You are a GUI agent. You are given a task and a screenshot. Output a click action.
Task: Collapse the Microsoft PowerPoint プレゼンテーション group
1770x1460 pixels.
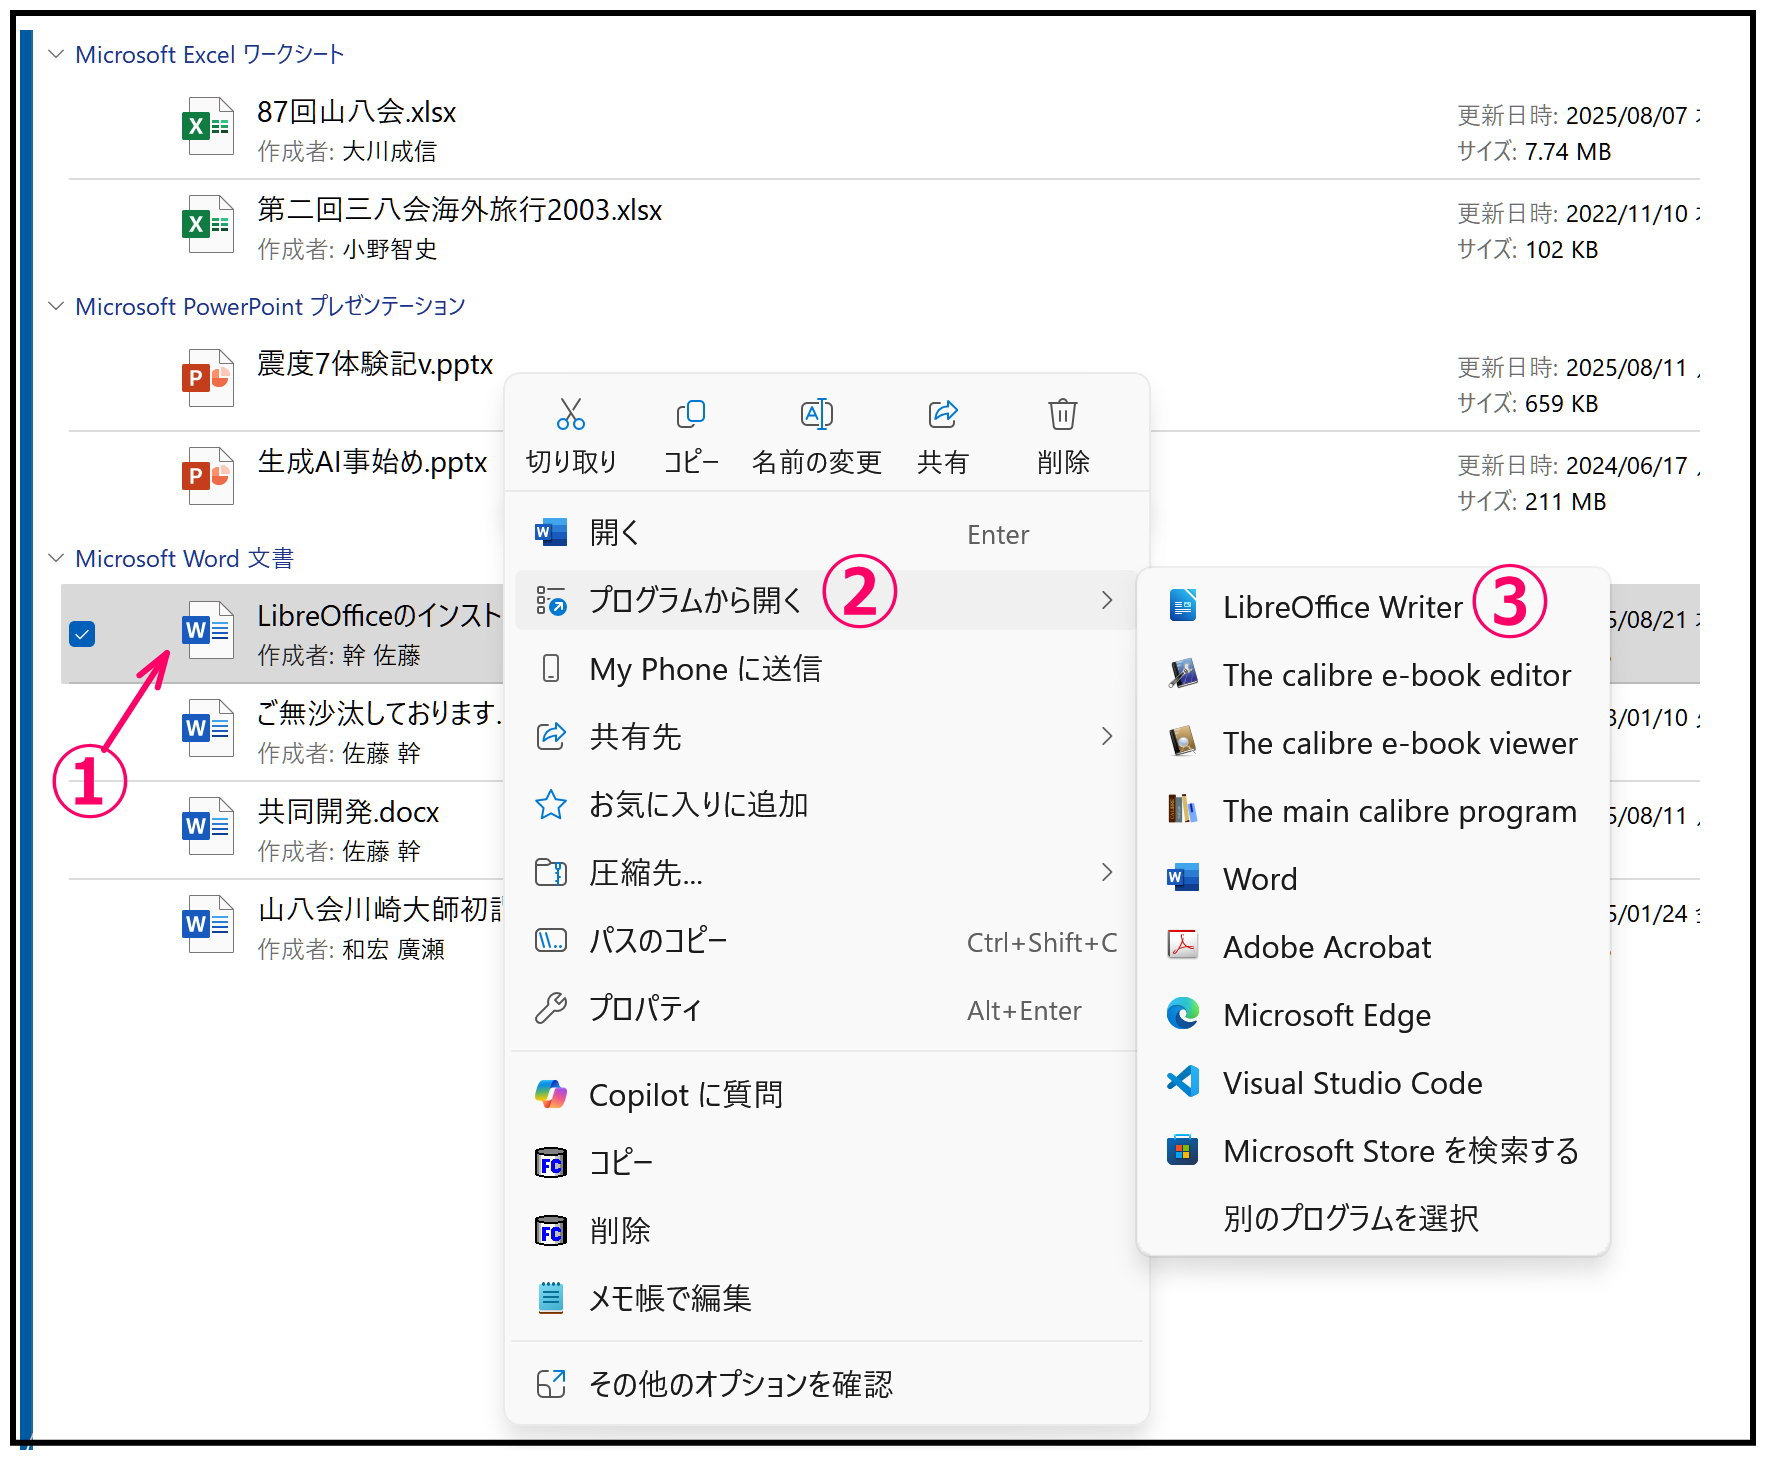click(56, 306)
